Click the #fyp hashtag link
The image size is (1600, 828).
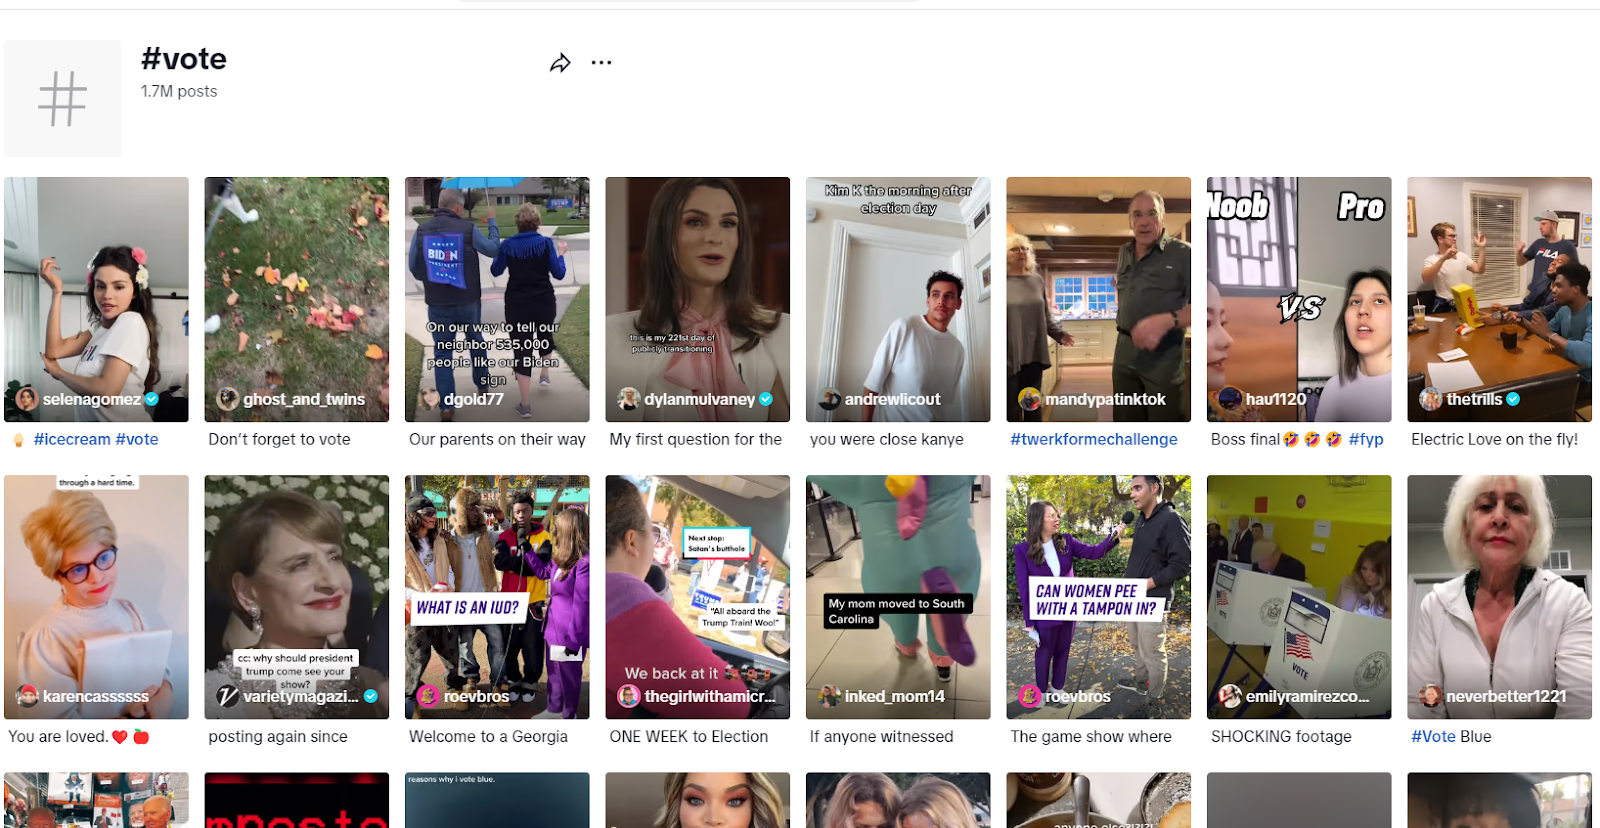pyautogui.click(x=1366, y=439)
